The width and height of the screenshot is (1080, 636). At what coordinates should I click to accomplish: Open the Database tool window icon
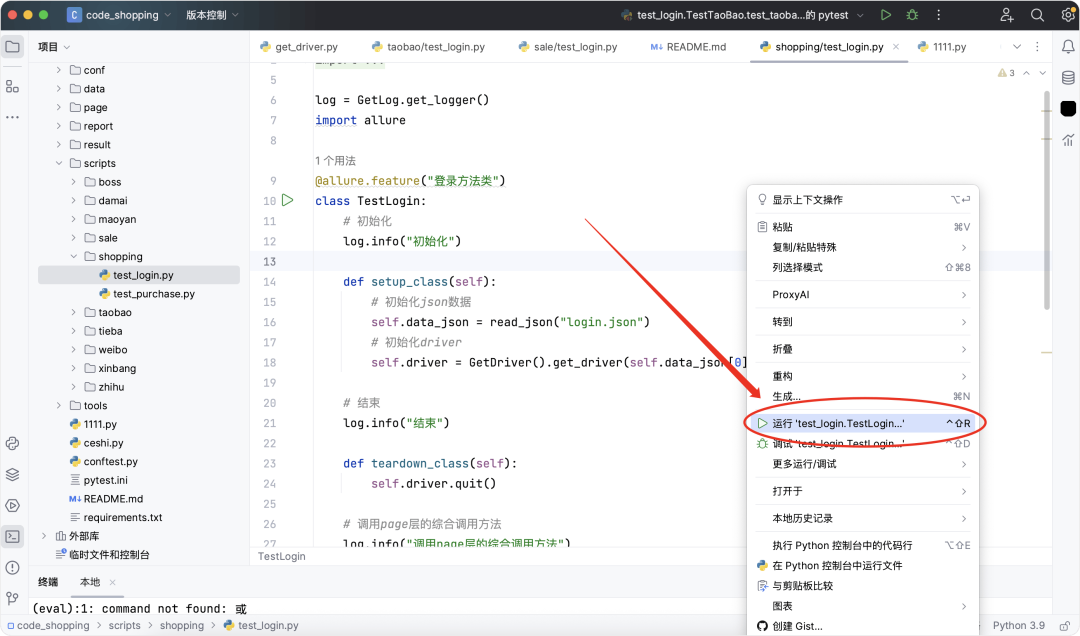click(1068, 78)
